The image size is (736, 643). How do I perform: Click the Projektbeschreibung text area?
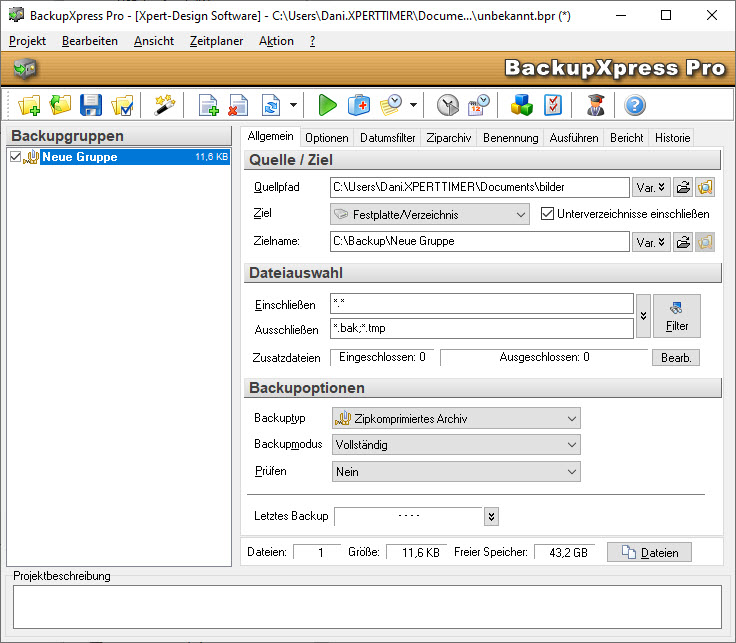368,607
